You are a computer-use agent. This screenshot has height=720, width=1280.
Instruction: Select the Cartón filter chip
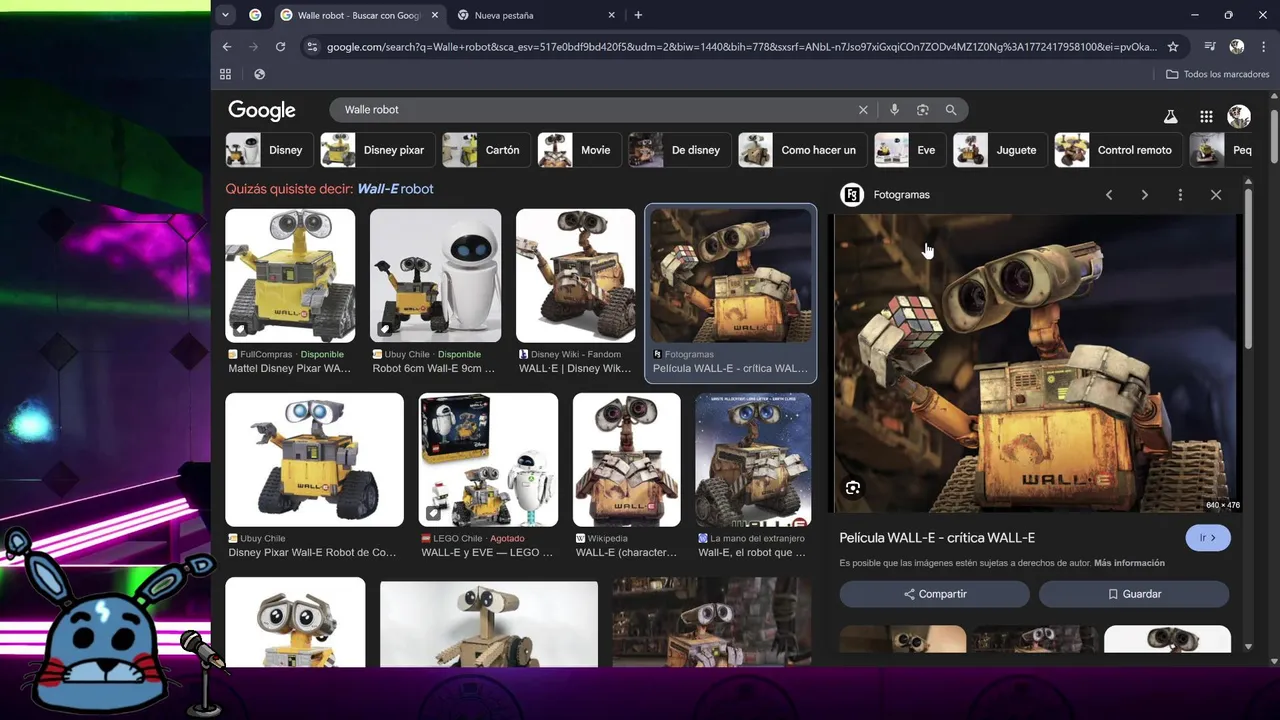[486, 150]
